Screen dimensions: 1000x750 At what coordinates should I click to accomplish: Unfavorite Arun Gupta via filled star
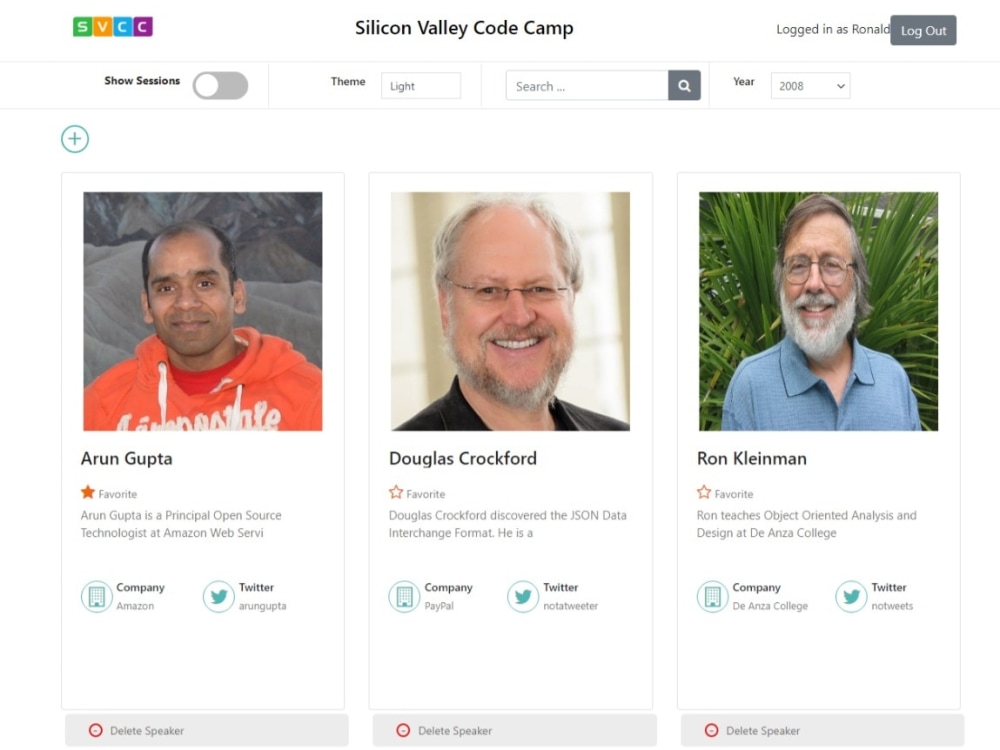88,492
